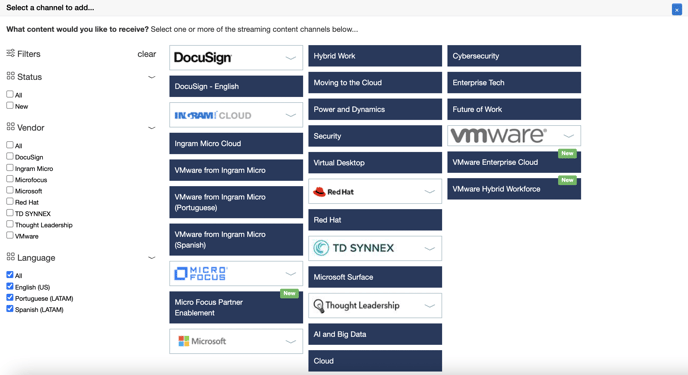This screenshot has width=688, height=375.
Task: Clear all filters
Action: tap(147, 54)
